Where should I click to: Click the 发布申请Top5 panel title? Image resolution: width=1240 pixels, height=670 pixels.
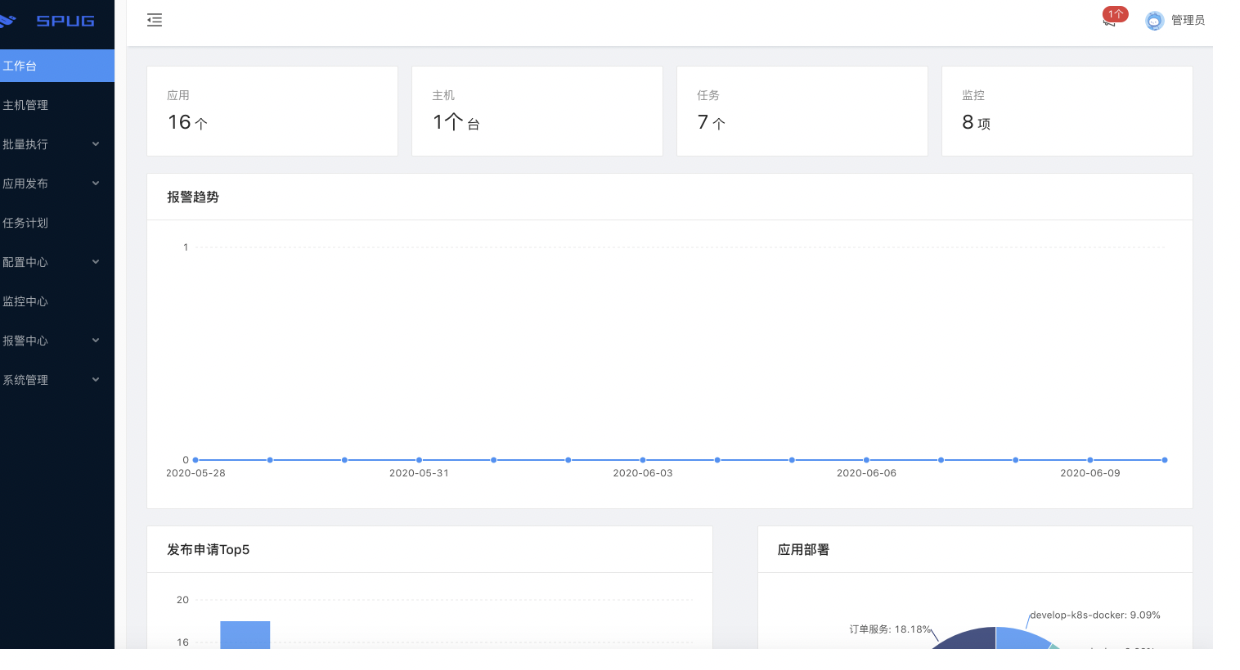tap(208, 549)
